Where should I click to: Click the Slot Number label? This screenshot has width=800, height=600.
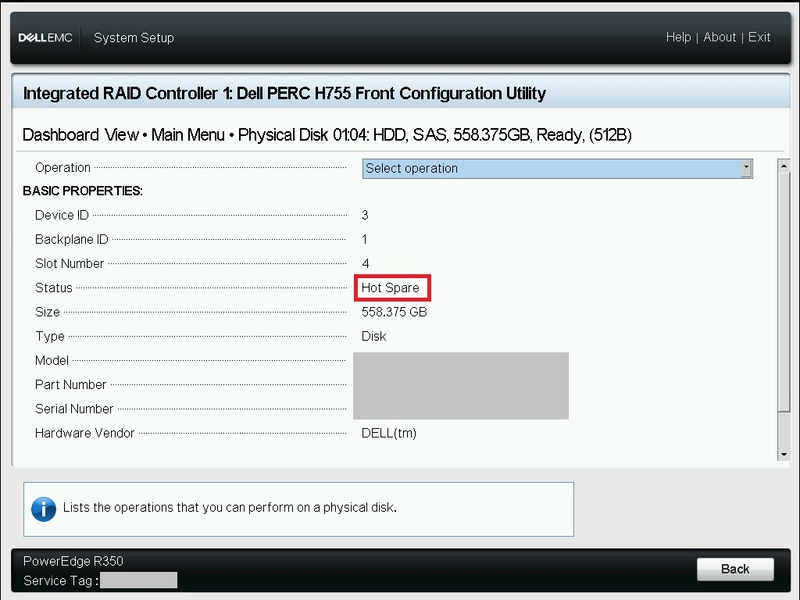[69, 264]
